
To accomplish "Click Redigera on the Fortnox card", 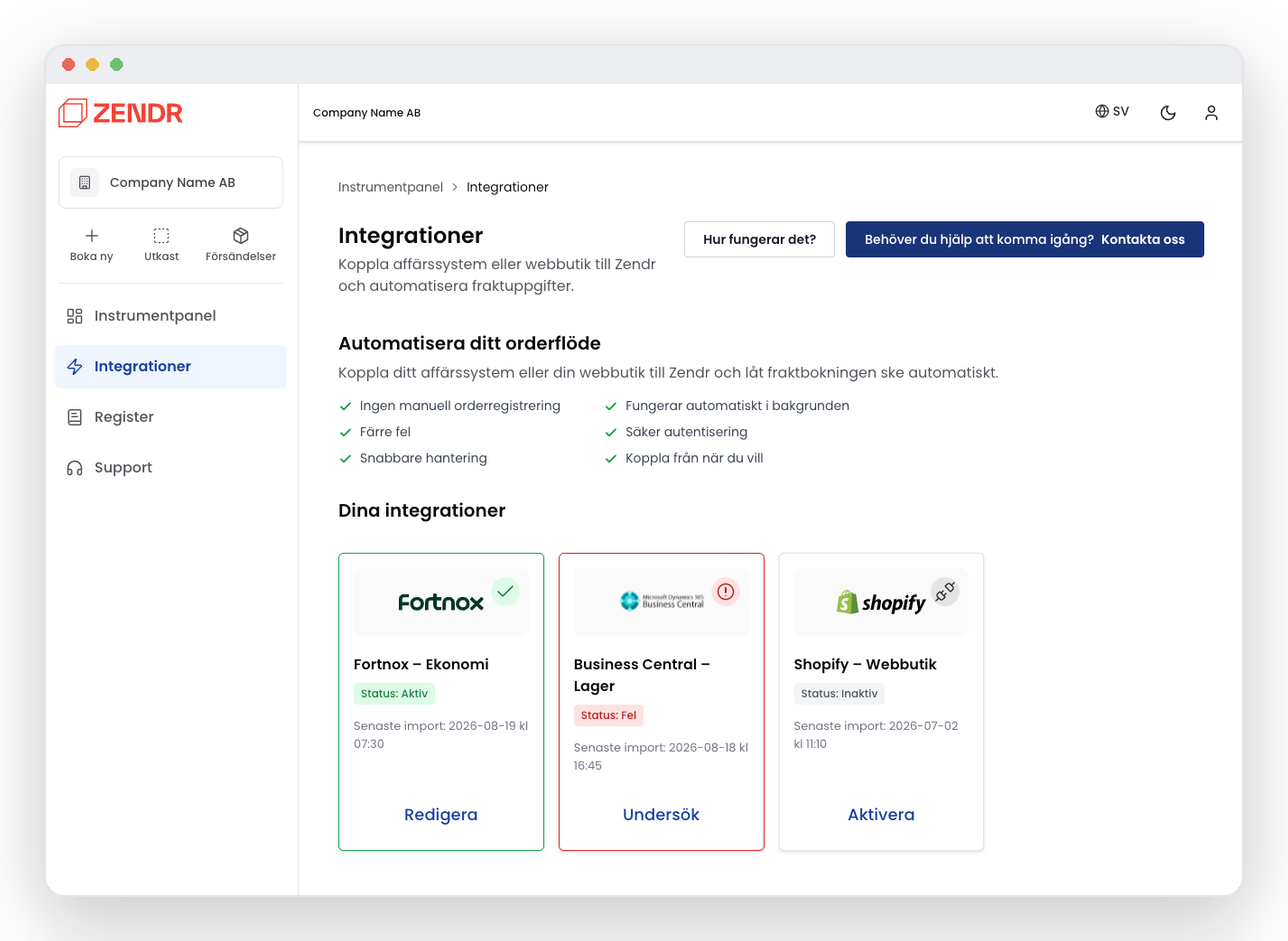I will tap(441, 815).
